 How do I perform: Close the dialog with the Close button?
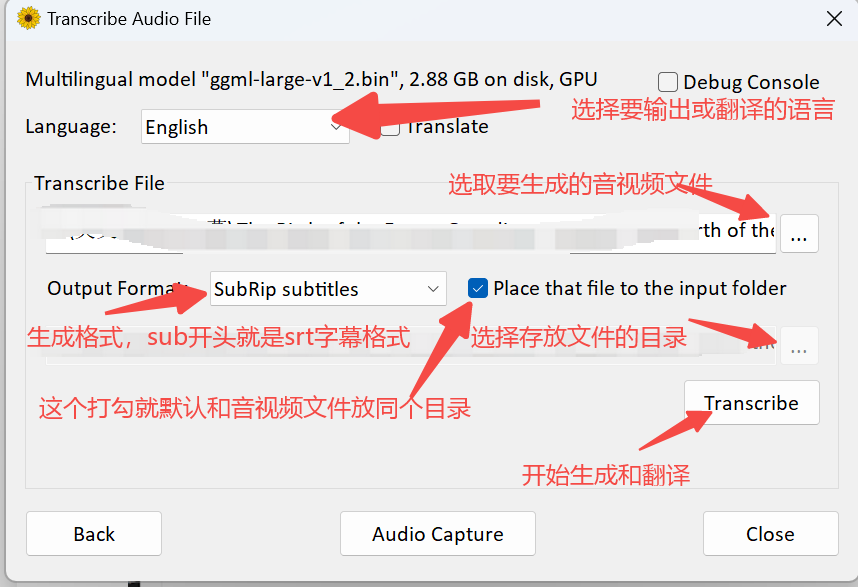[770, 533]
